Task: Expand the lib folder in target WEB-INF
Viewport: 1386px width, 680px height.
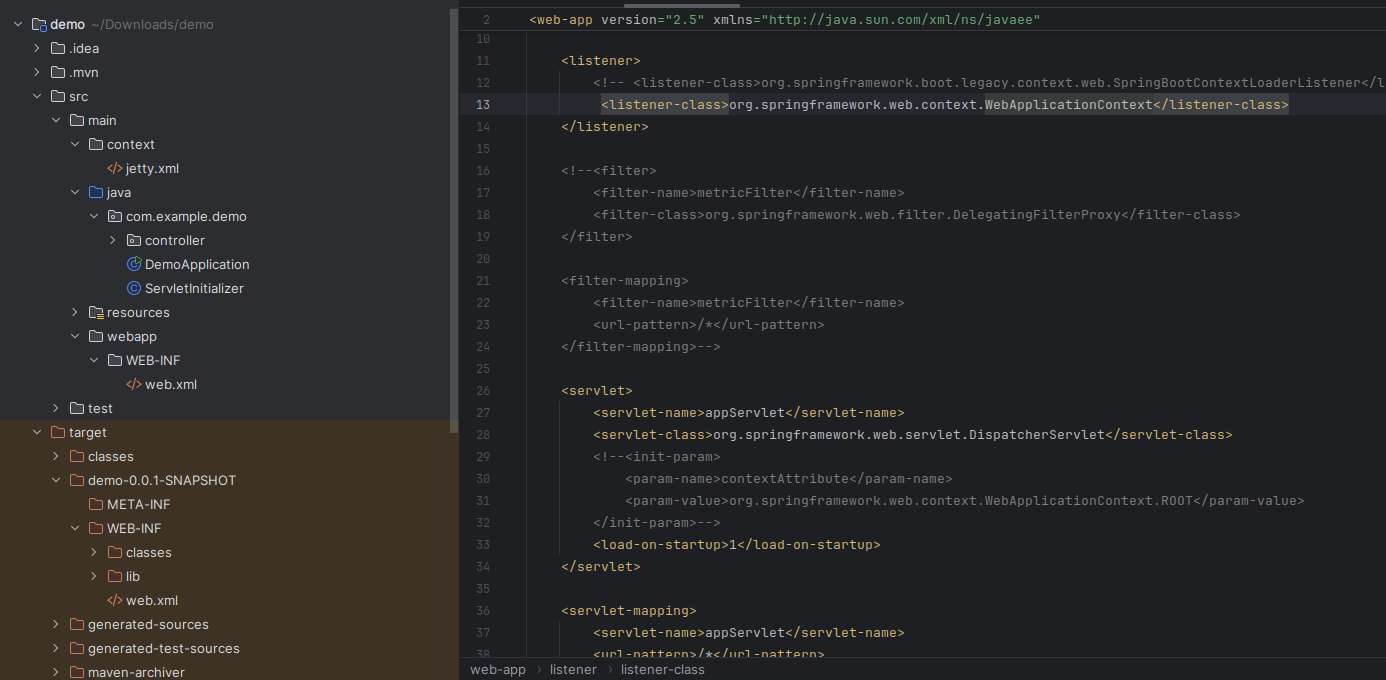Action: (94, 577)
